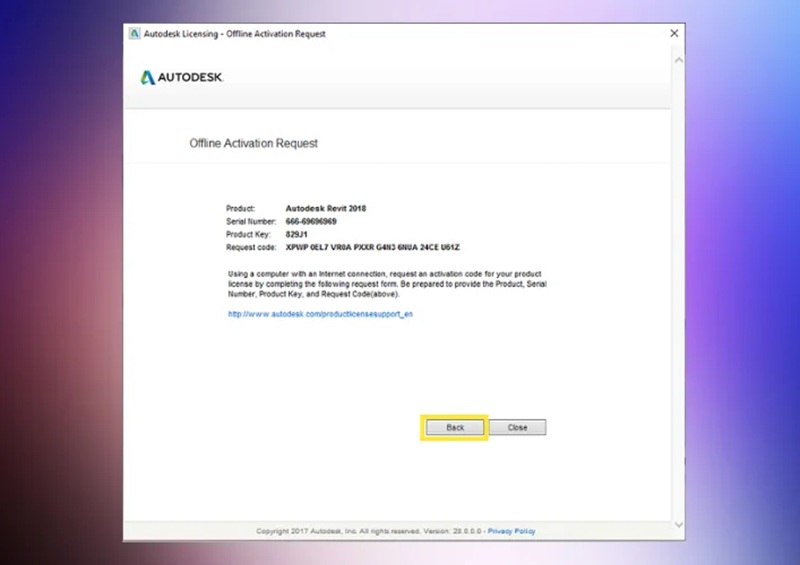This screenshot has width=800, height=565.
Task: Click the product name Autodesk Revit 2018
Action: pos(328,207)
